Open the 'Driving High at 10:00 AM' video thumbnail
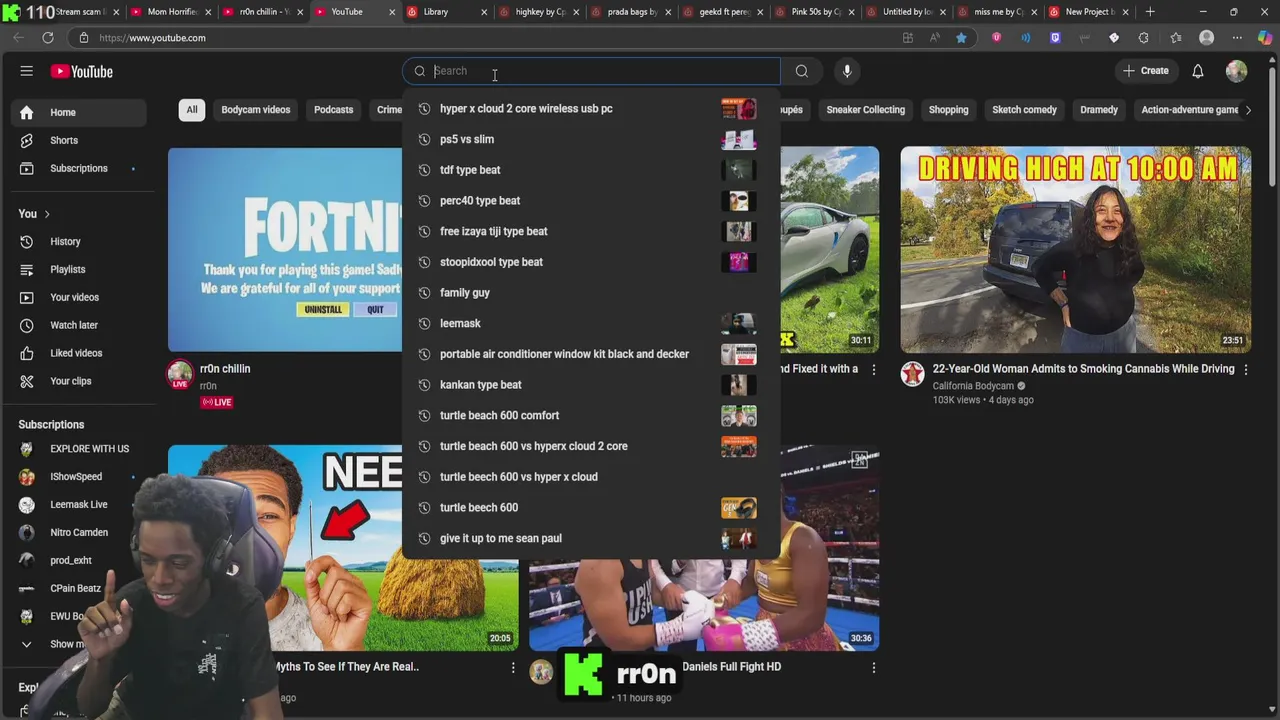Screen dimensions: 1280x720 point(1075,249)
